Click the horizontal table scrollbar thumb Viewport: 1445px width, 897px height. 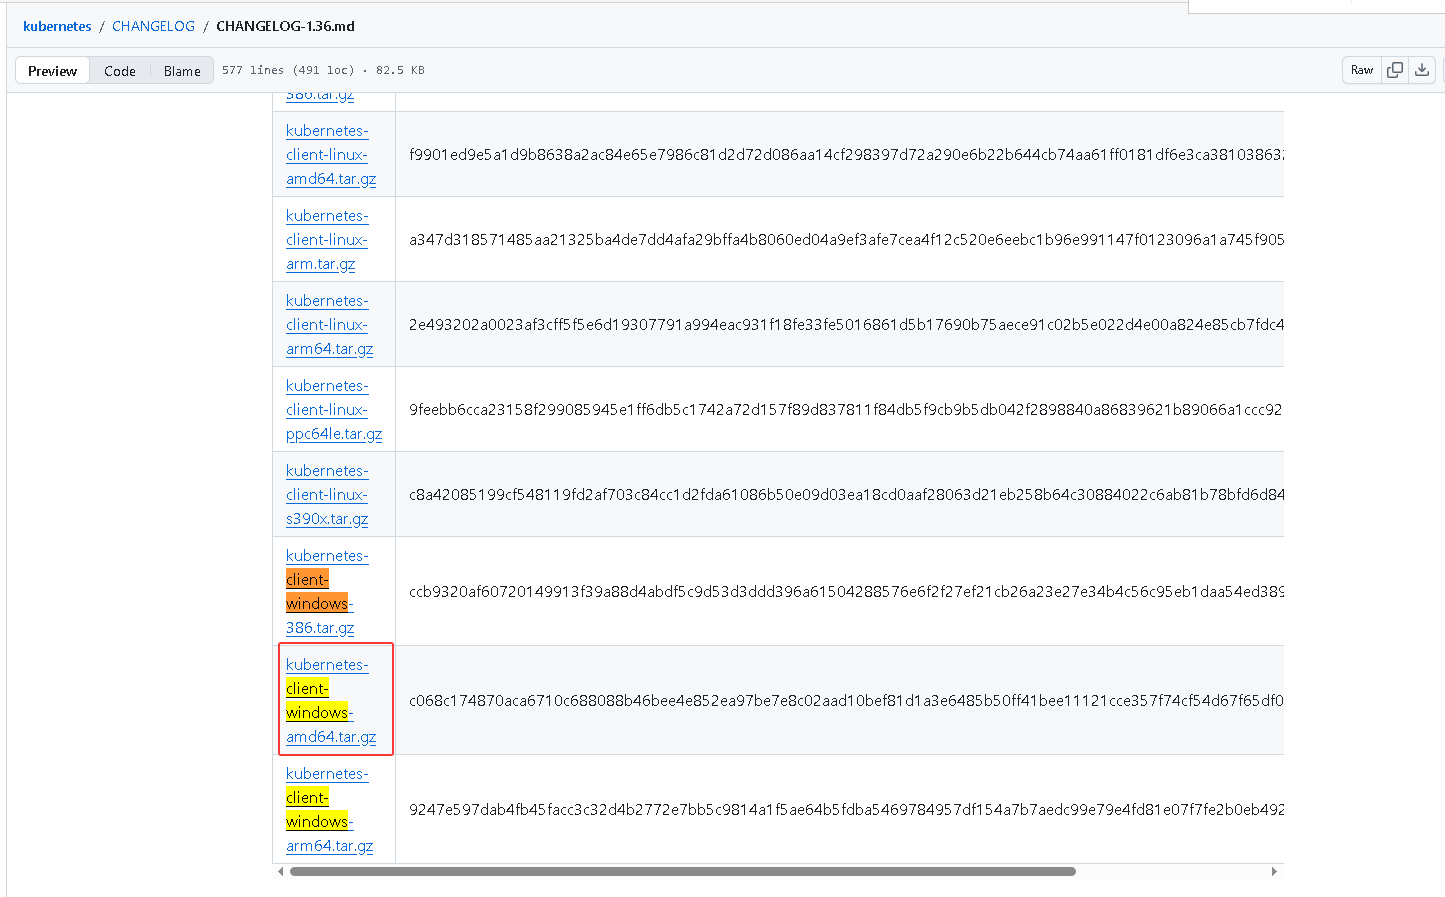[x=683, y=871]
